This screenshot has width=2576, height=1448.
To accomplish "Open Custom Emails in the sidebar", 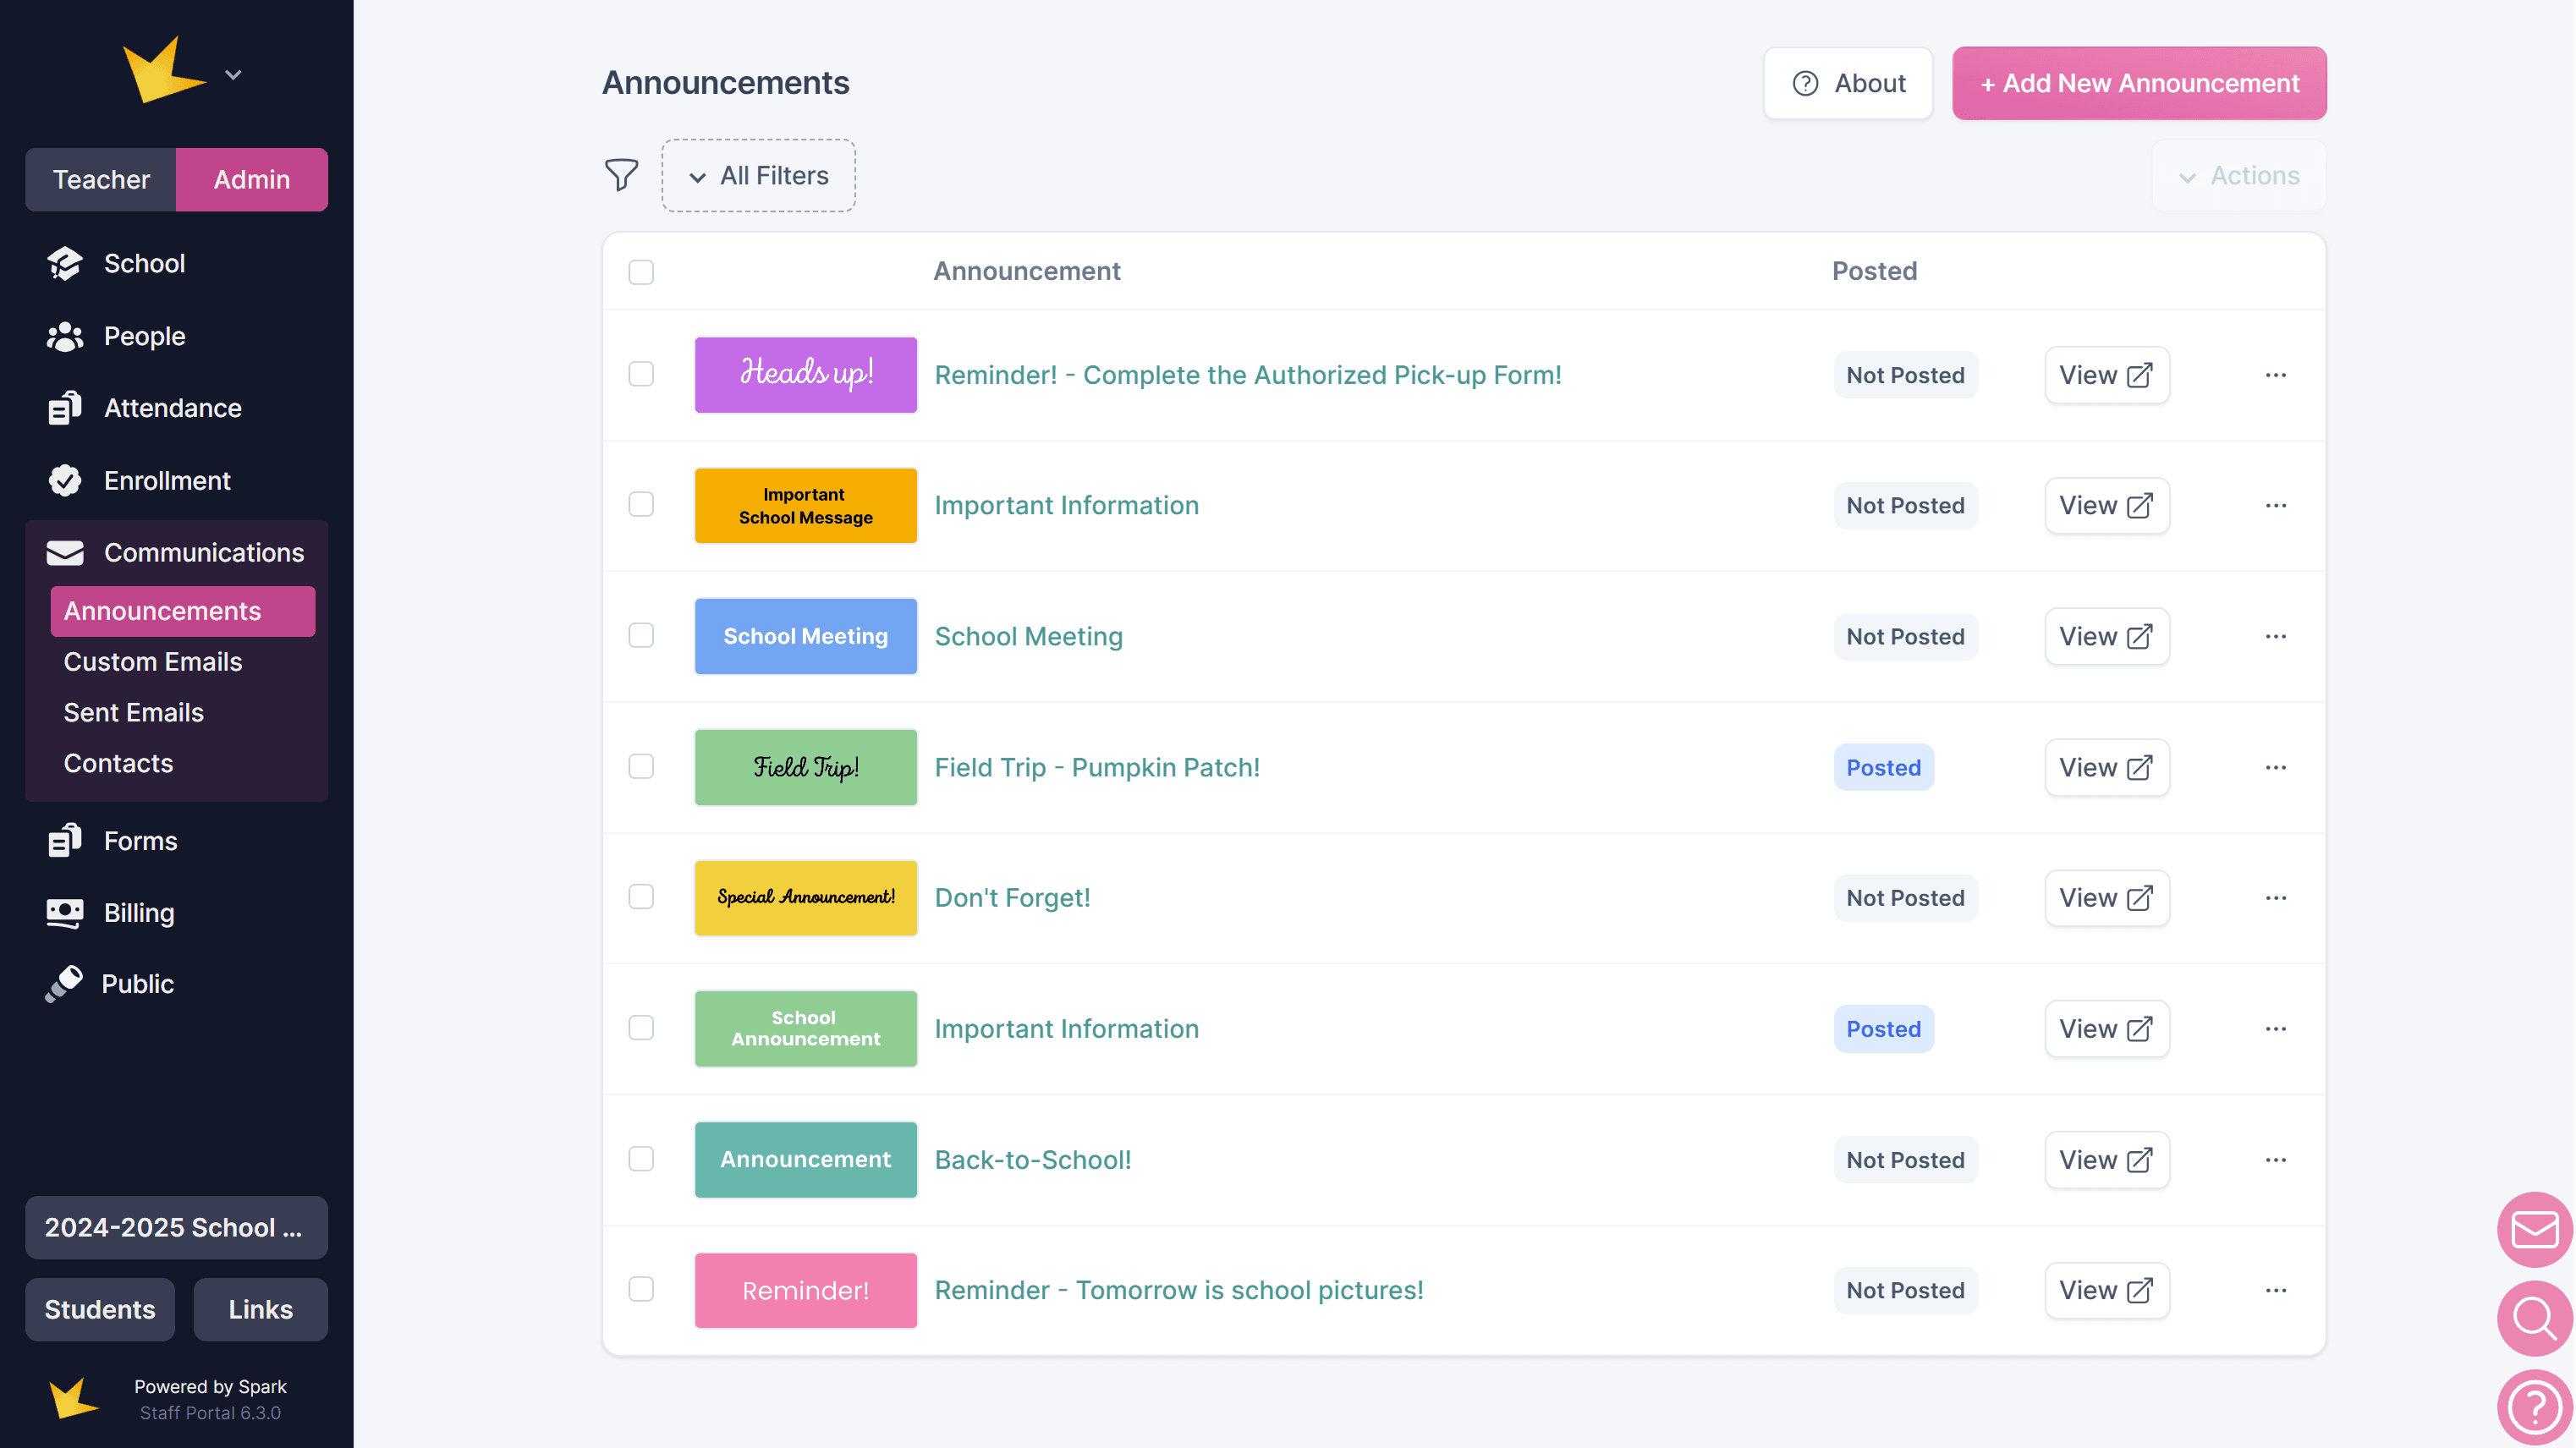I will pyautogui.click(x=153, y=662).
